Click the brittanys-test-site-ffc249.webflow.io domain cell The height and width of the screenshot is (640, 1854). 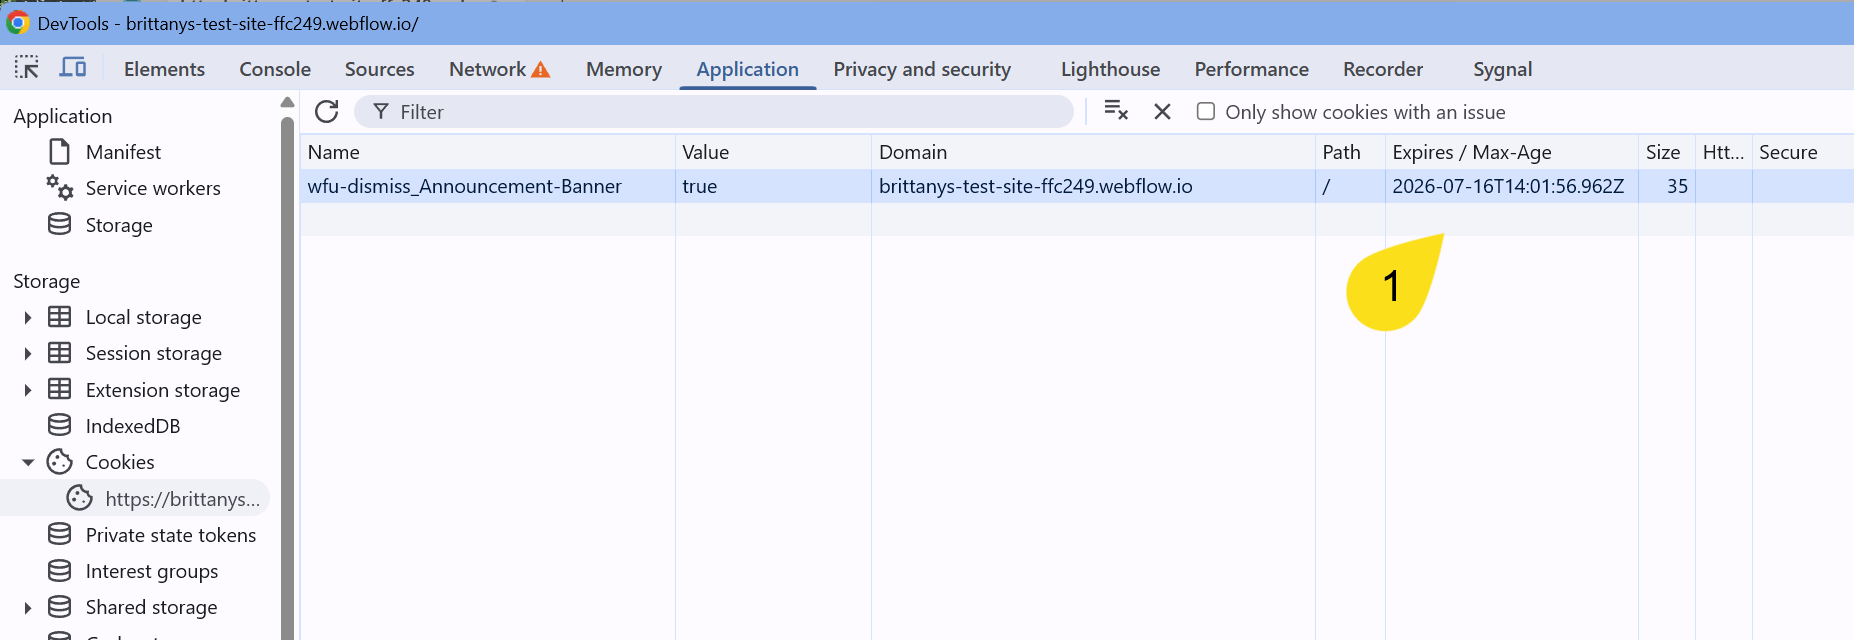pos(1093,186)
